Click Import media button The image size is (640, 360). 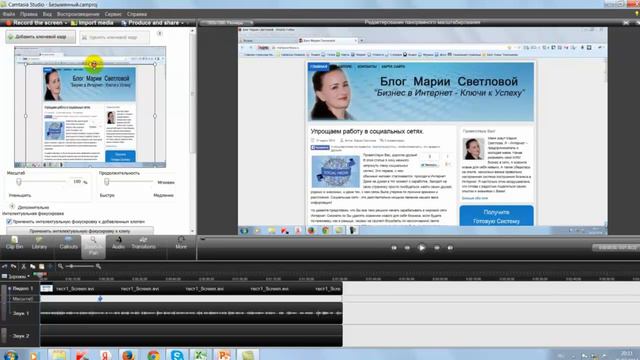click(92, 23)
